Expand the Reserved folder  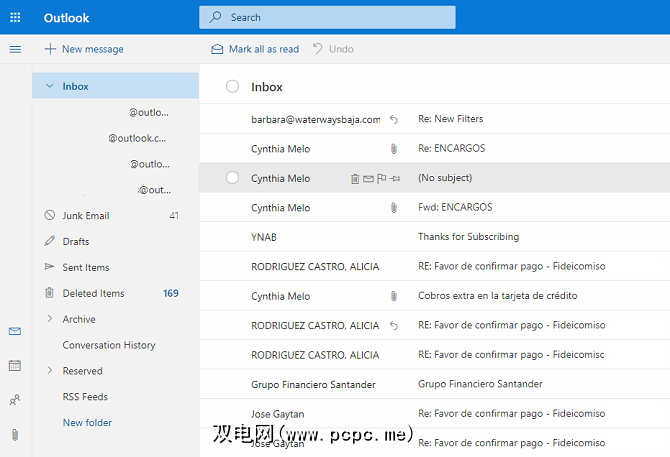pos(50,371)
